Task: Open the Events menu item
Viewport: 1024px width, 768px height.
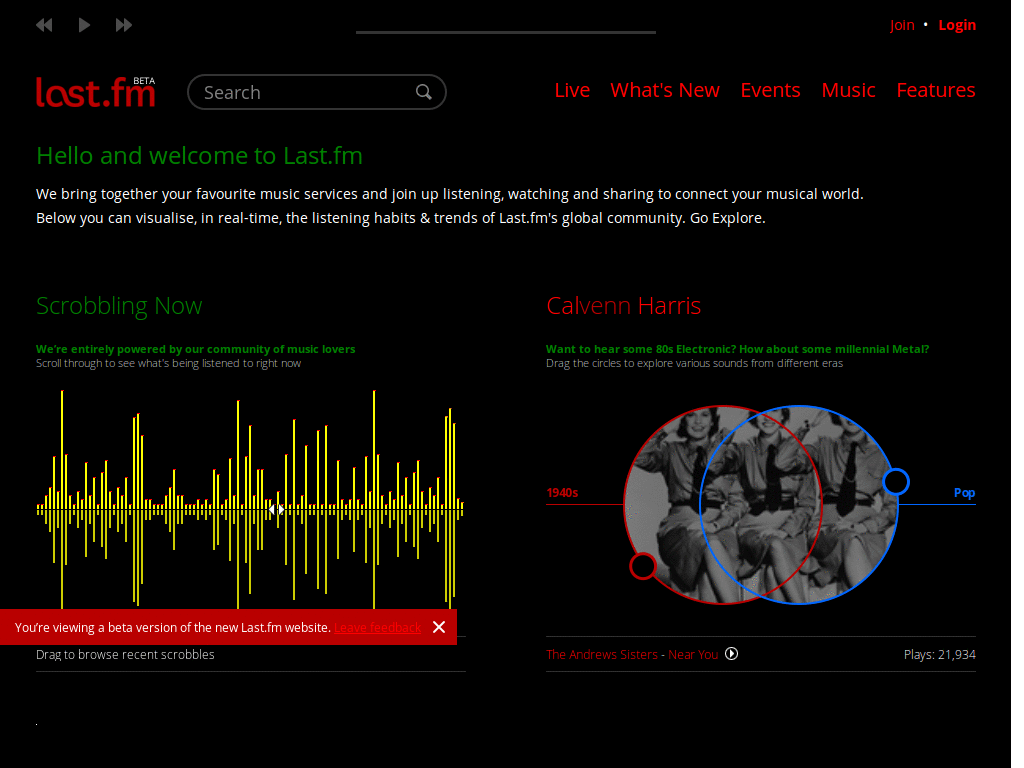Action: point(770,90)
